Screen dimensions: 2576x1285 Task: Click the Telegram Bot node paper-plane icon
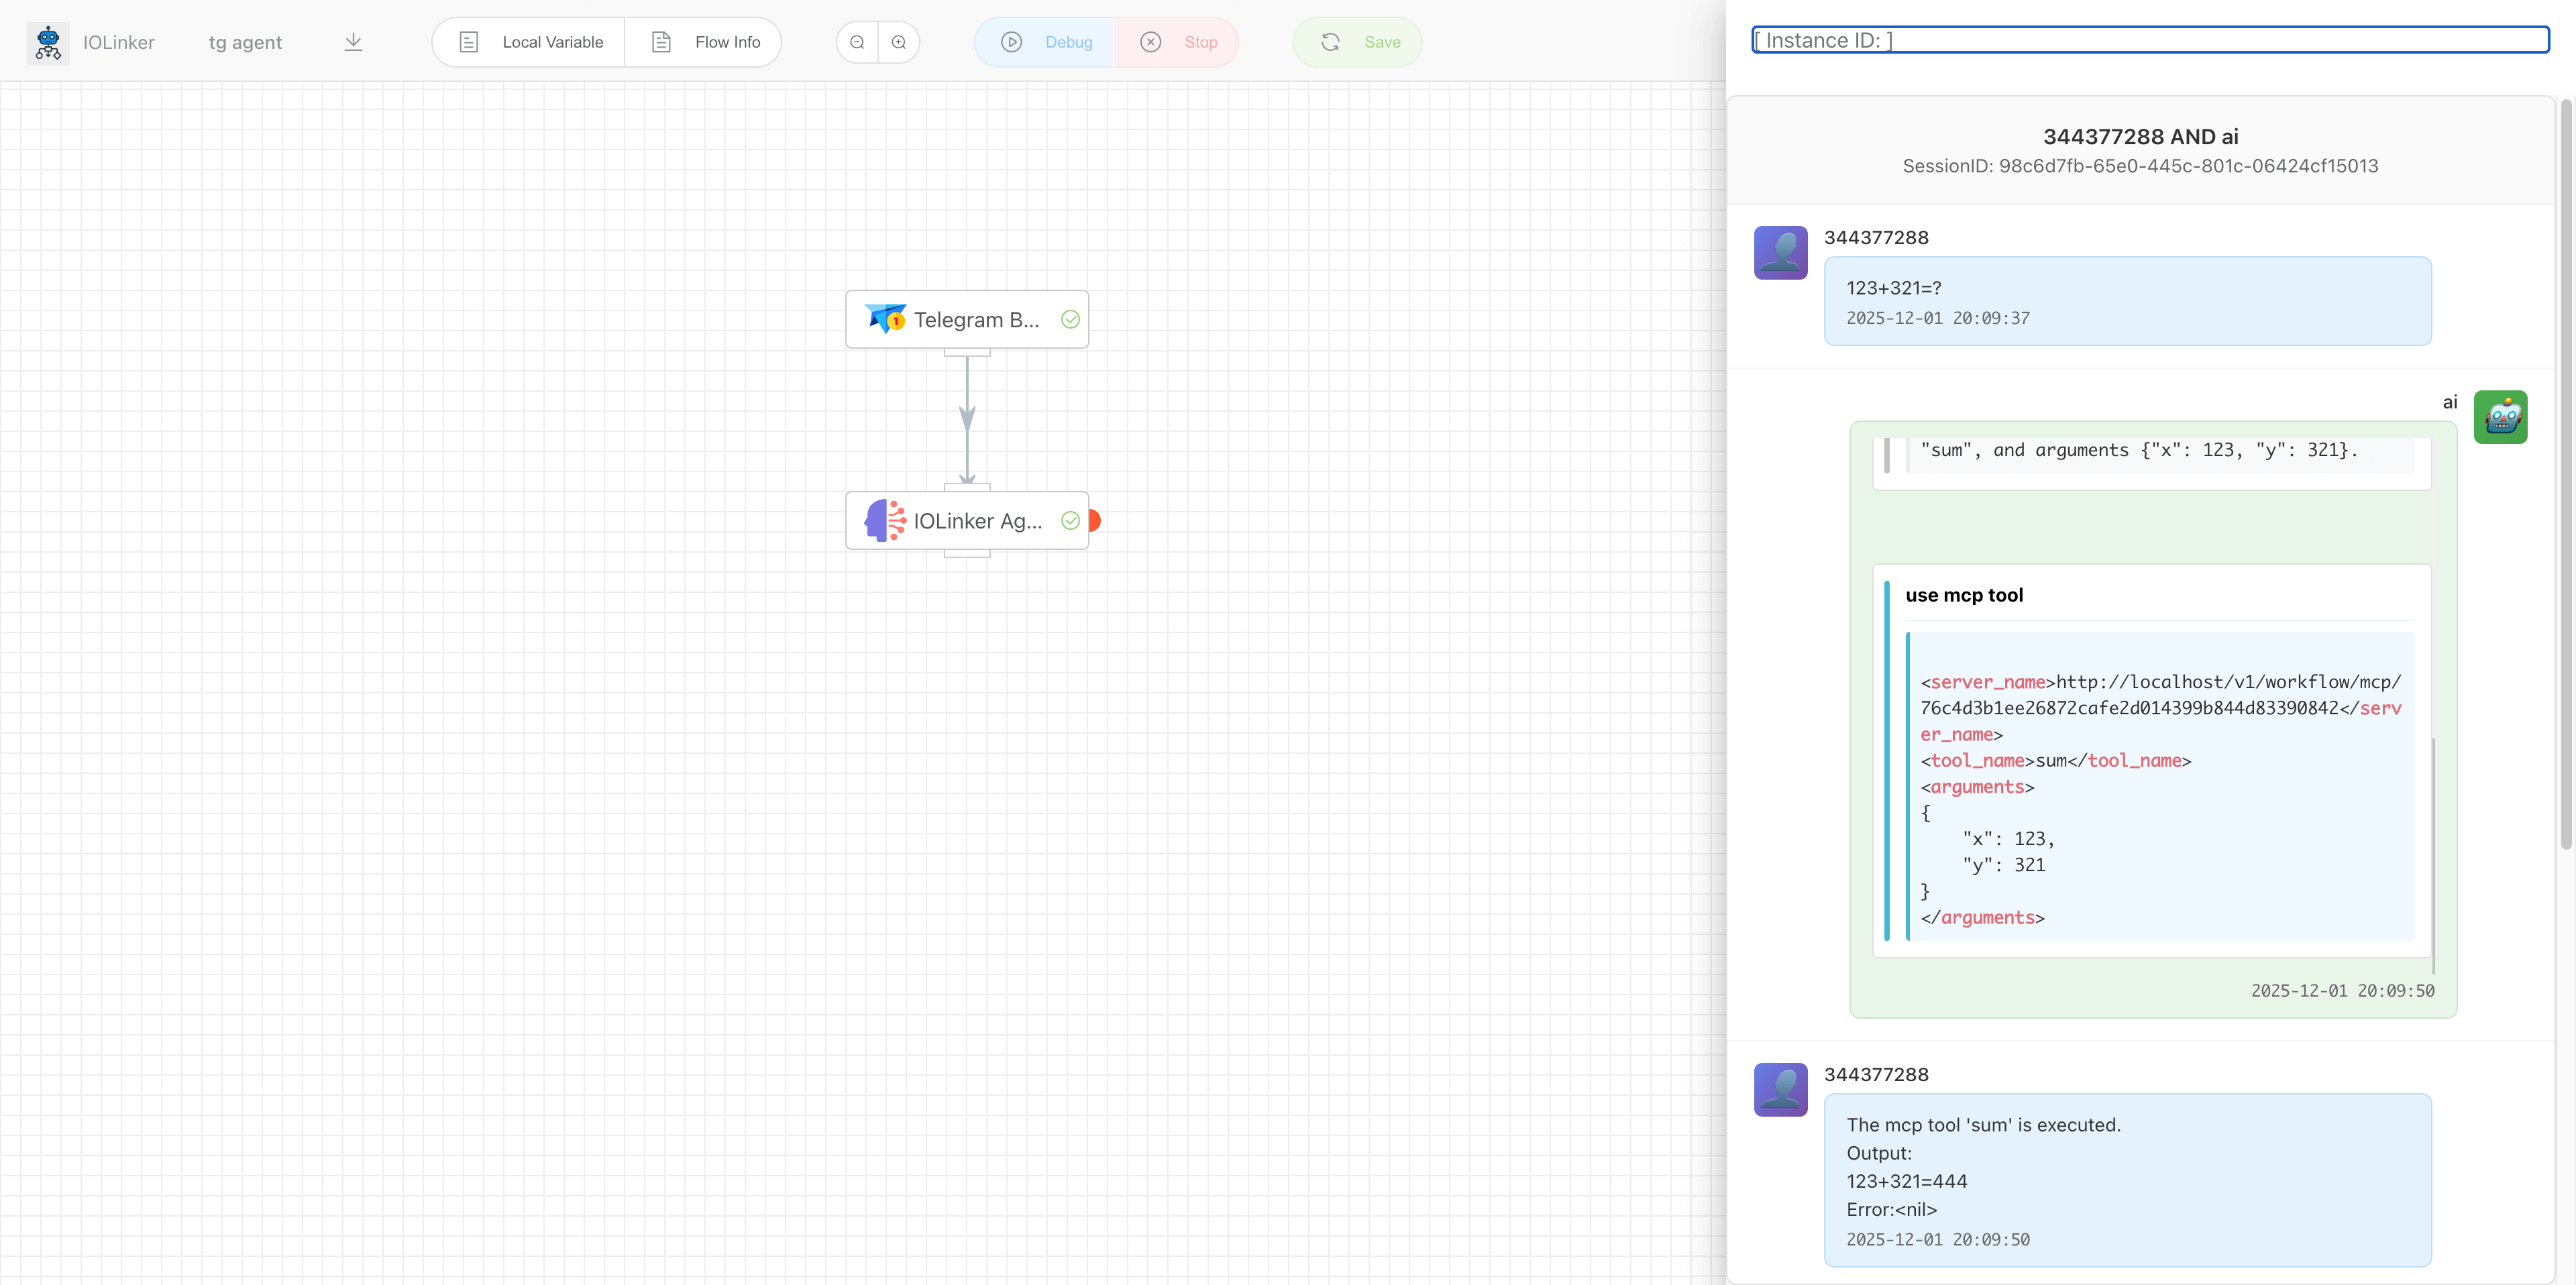click(x=885, y=319)
